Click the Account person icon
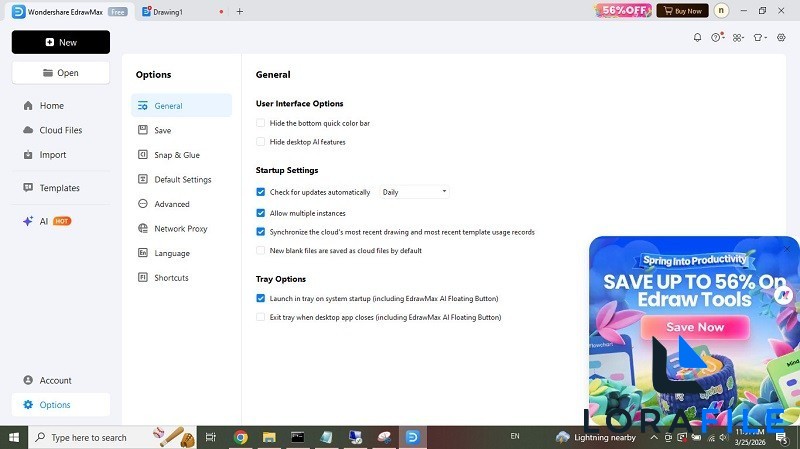 (28, 380)
